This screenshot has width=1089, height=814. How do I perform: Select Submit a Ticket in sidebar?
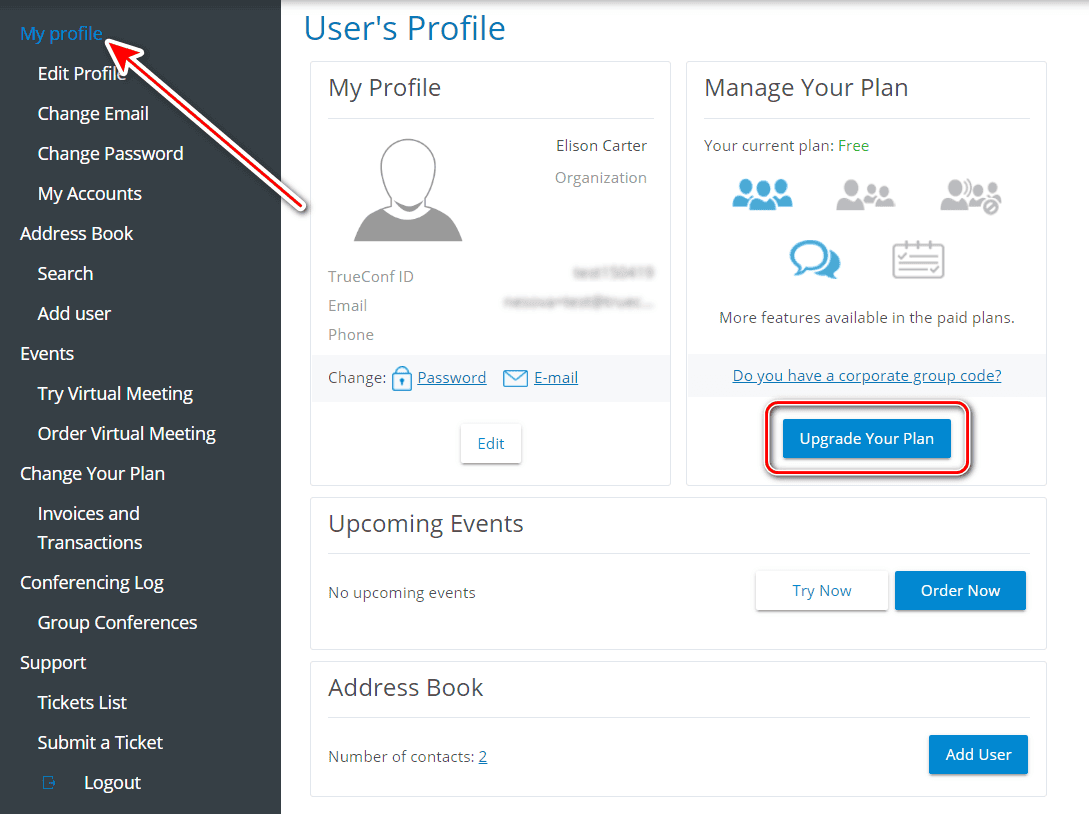(x=100, y=742)
